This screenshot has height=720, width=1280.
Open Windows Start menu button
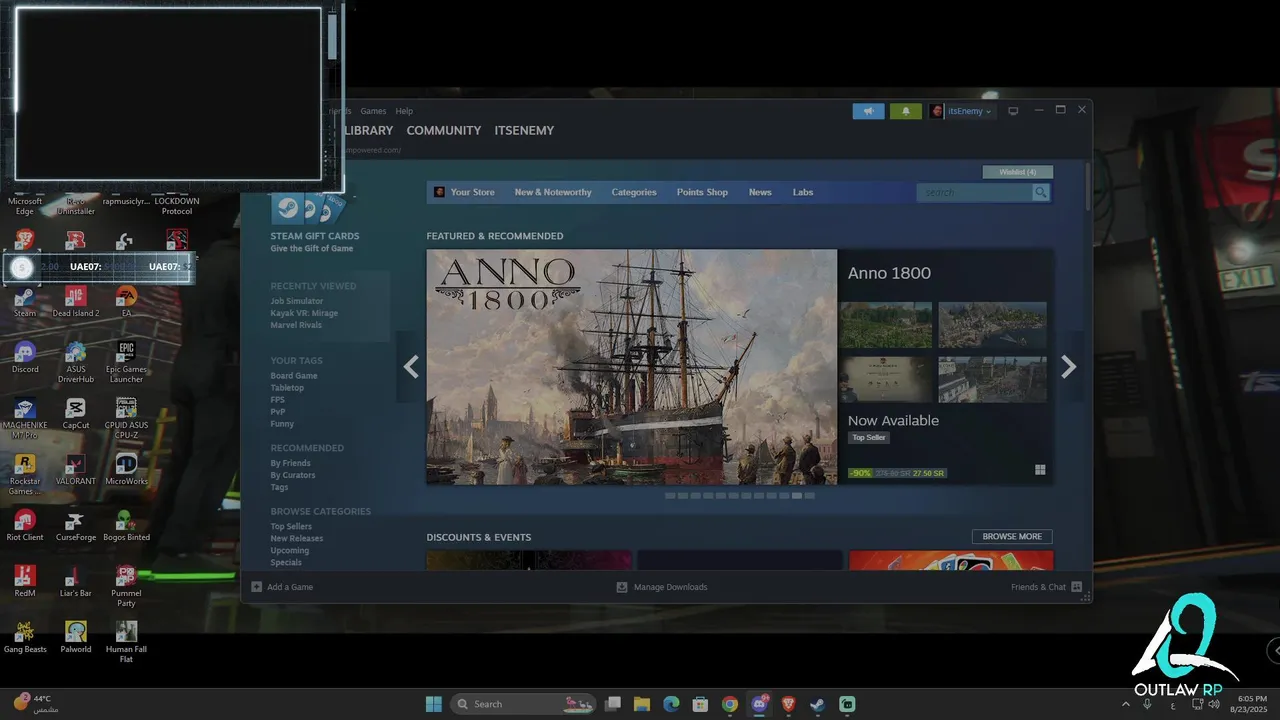tap(434, 704)
